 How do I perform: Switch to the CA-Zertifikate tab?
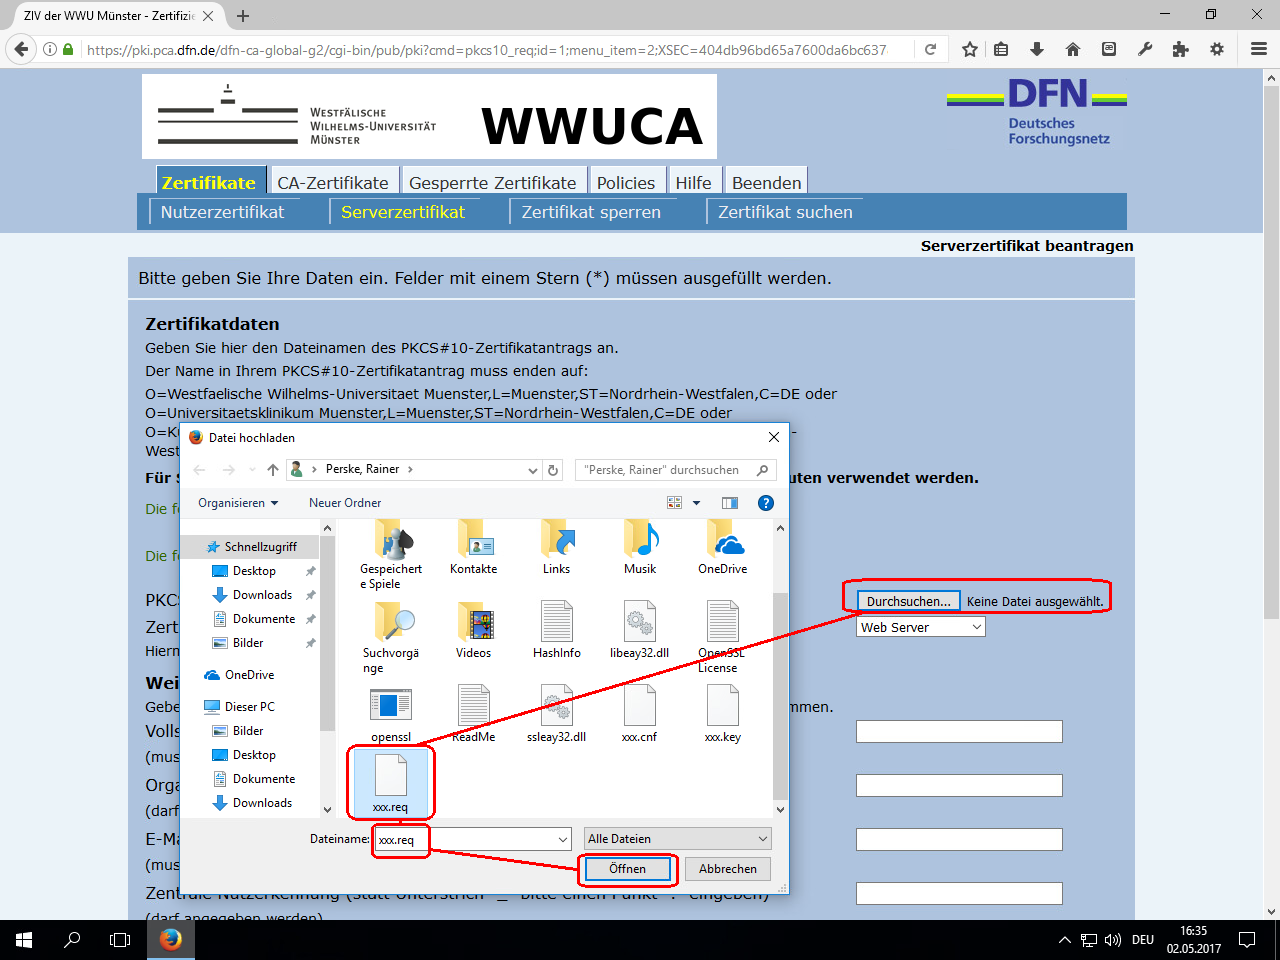coord(332,182)
